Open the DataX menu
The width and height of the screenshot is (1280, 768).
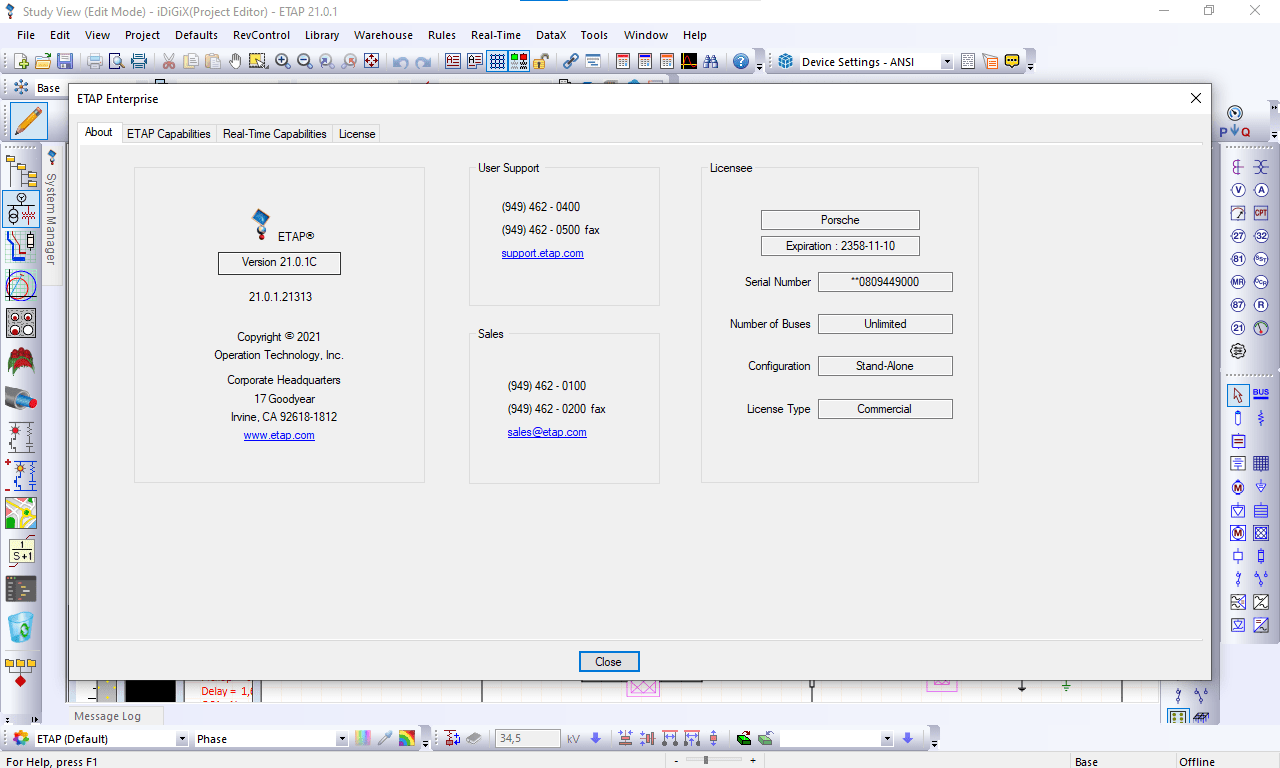[551, 35]
